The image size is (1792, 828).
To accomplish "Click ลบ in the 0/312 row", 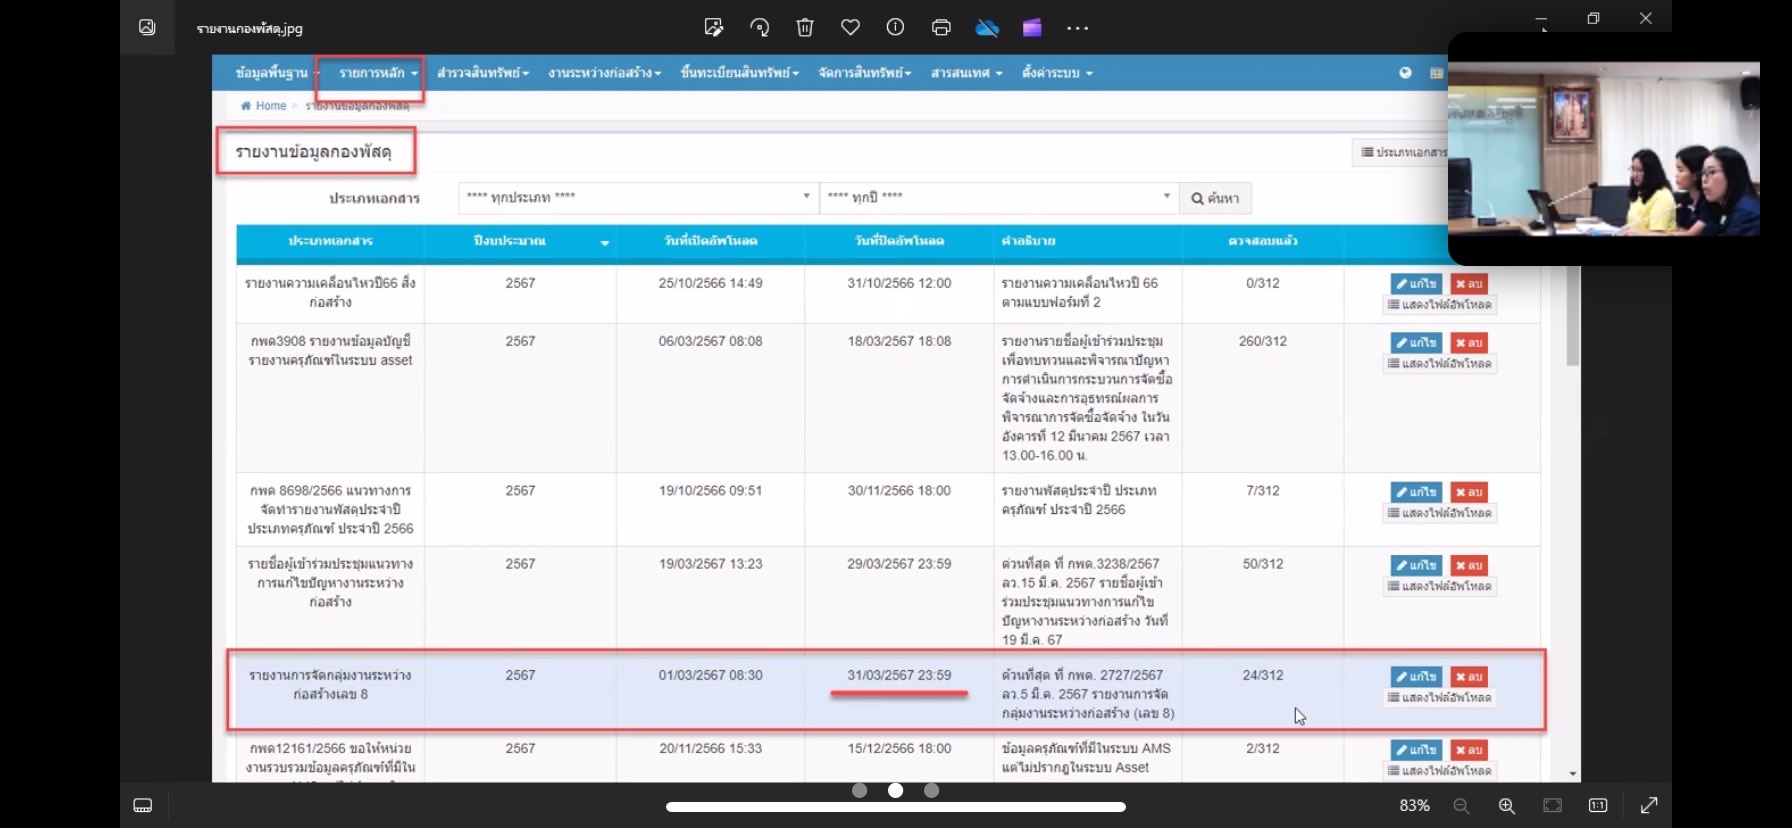I will coord(1469,284).
